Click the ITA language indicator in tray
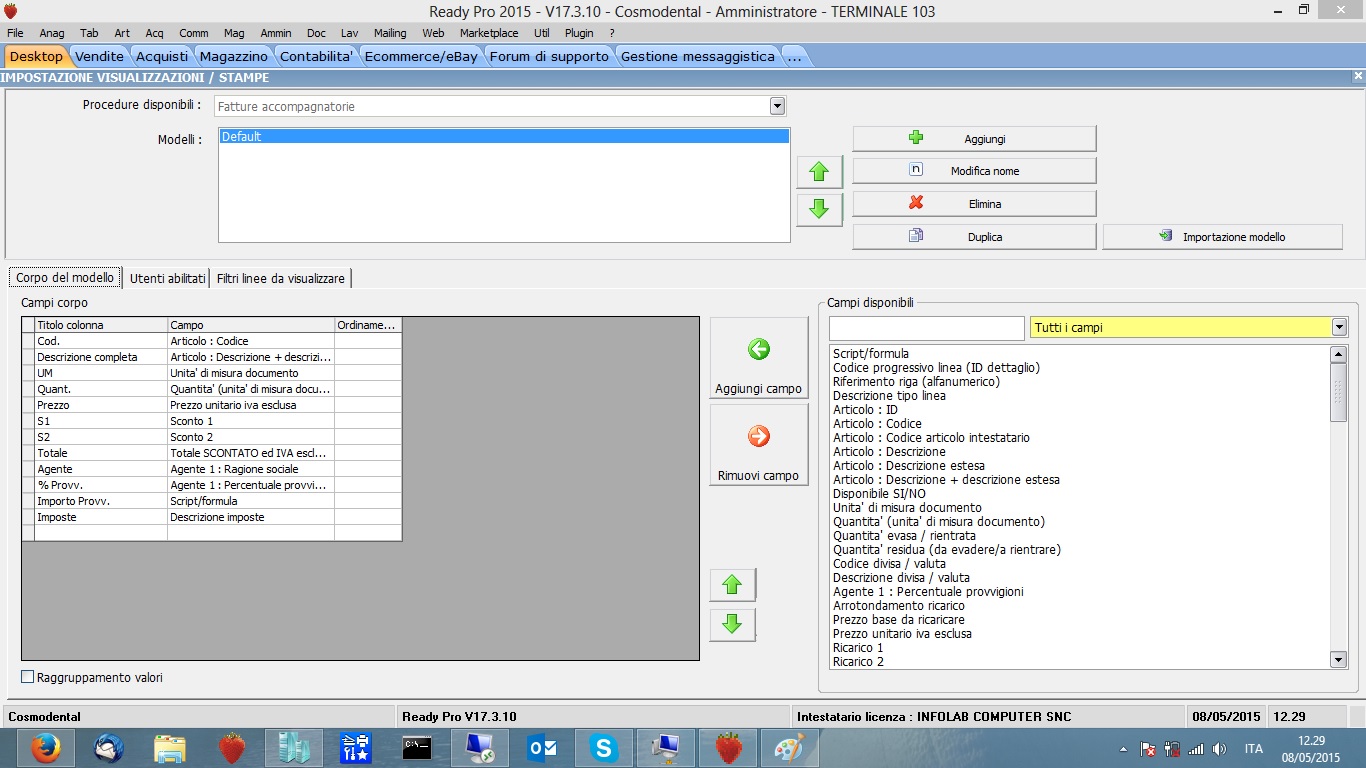1366x768 pixels. pyautogui.click(x=1253, y=749)
